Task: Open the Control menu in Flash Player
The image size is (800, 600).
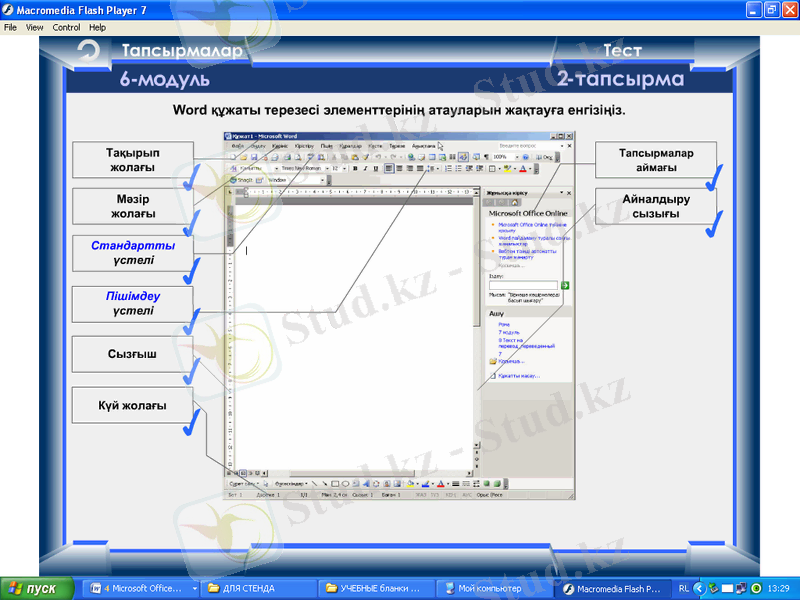Action: [x=66, y=28]
